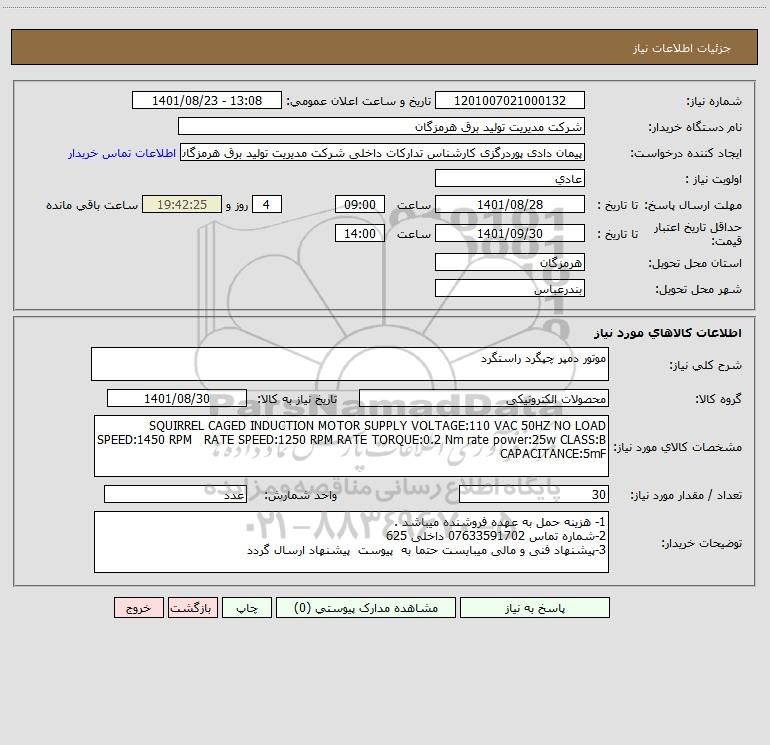770x745 pixels.
Task: Click the label ساعت باقی مانده
Action: [92, 205]
